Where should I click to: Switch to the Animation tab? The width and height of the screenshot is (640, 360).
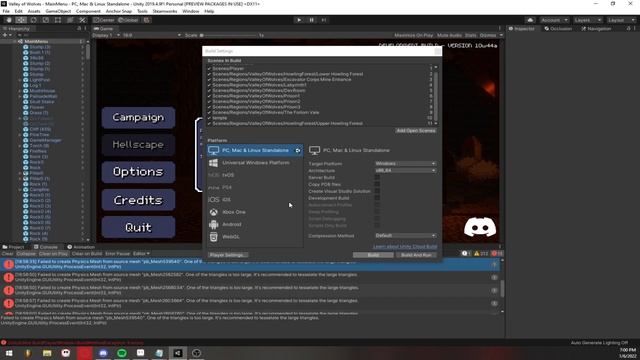pos(81,247)
